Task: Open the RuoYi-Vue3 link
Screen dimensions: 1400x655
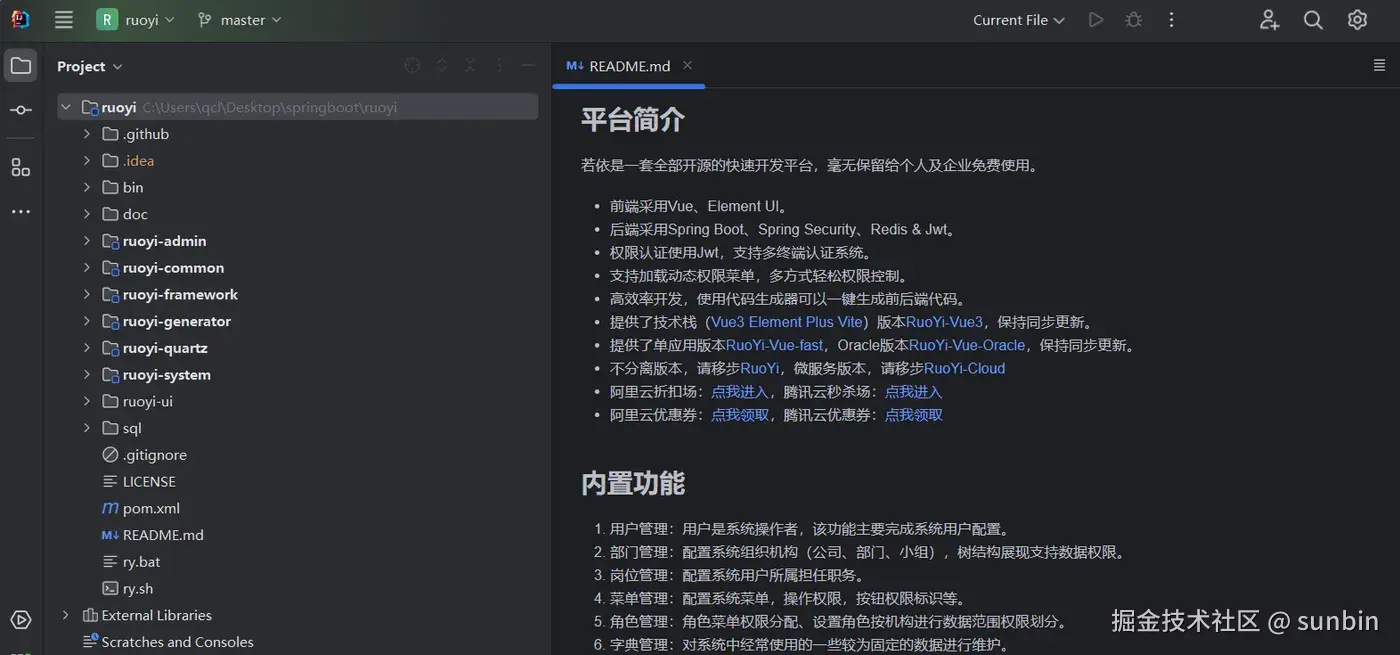Action: [945, 322]
